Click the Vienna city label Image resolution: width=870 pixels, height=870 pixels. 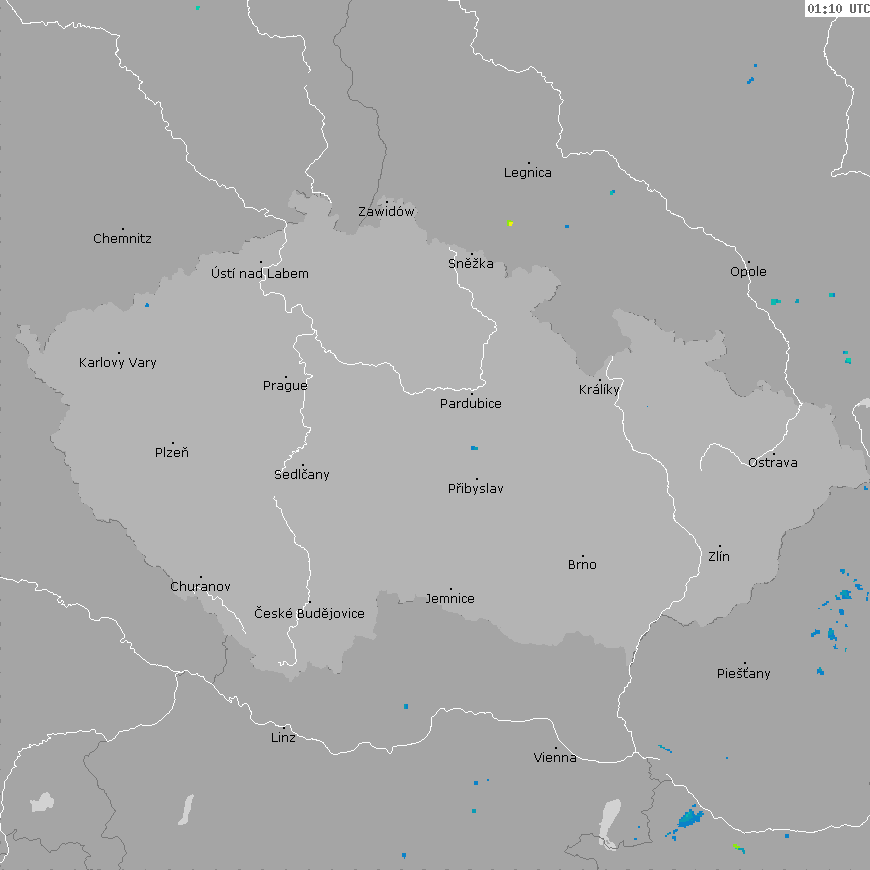pyautogui.click(x=555, y=758)
